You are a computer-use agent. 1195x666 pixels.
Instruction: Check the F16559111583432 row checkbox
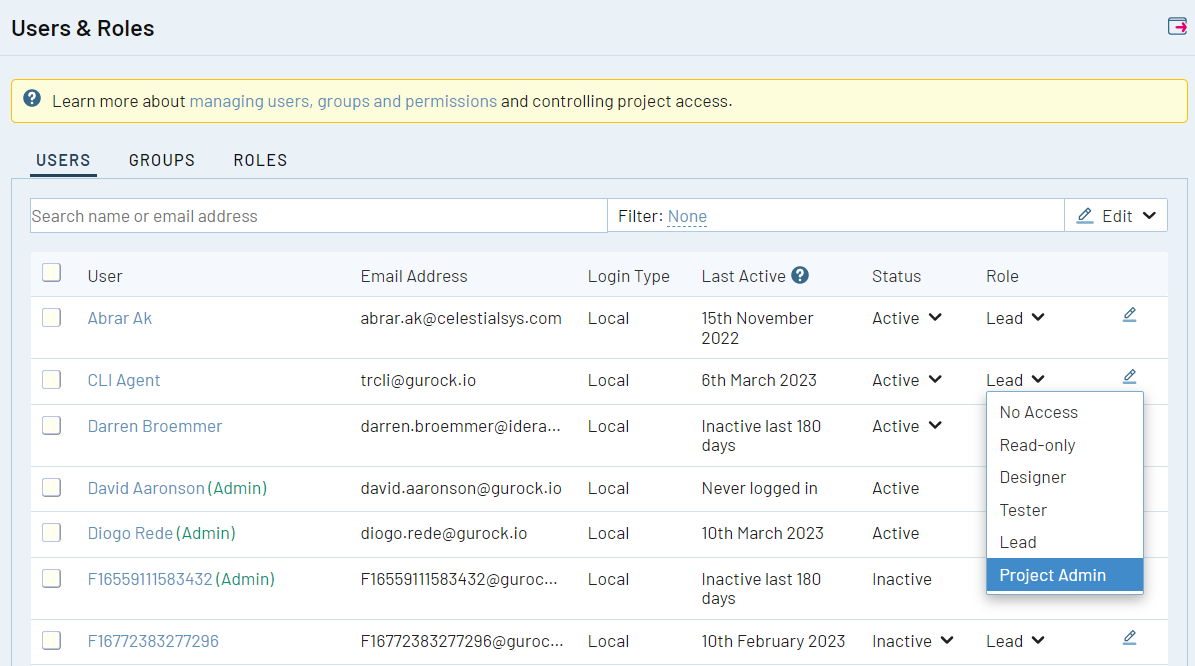tap(52, 578)
